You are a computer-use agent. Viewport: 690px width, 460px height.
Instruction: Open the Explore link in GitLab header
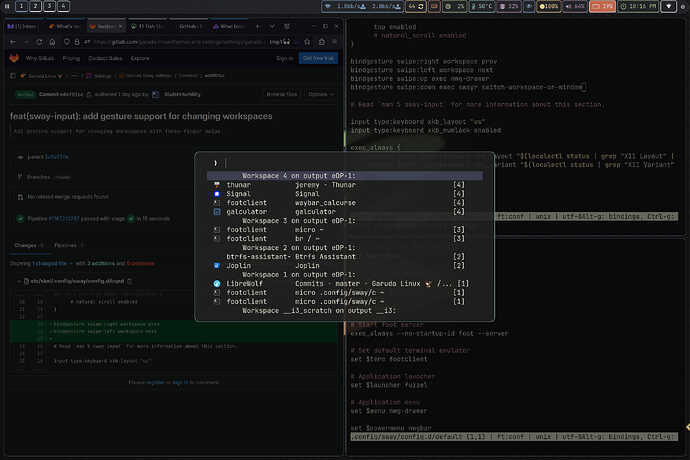(x=140, y=58)
